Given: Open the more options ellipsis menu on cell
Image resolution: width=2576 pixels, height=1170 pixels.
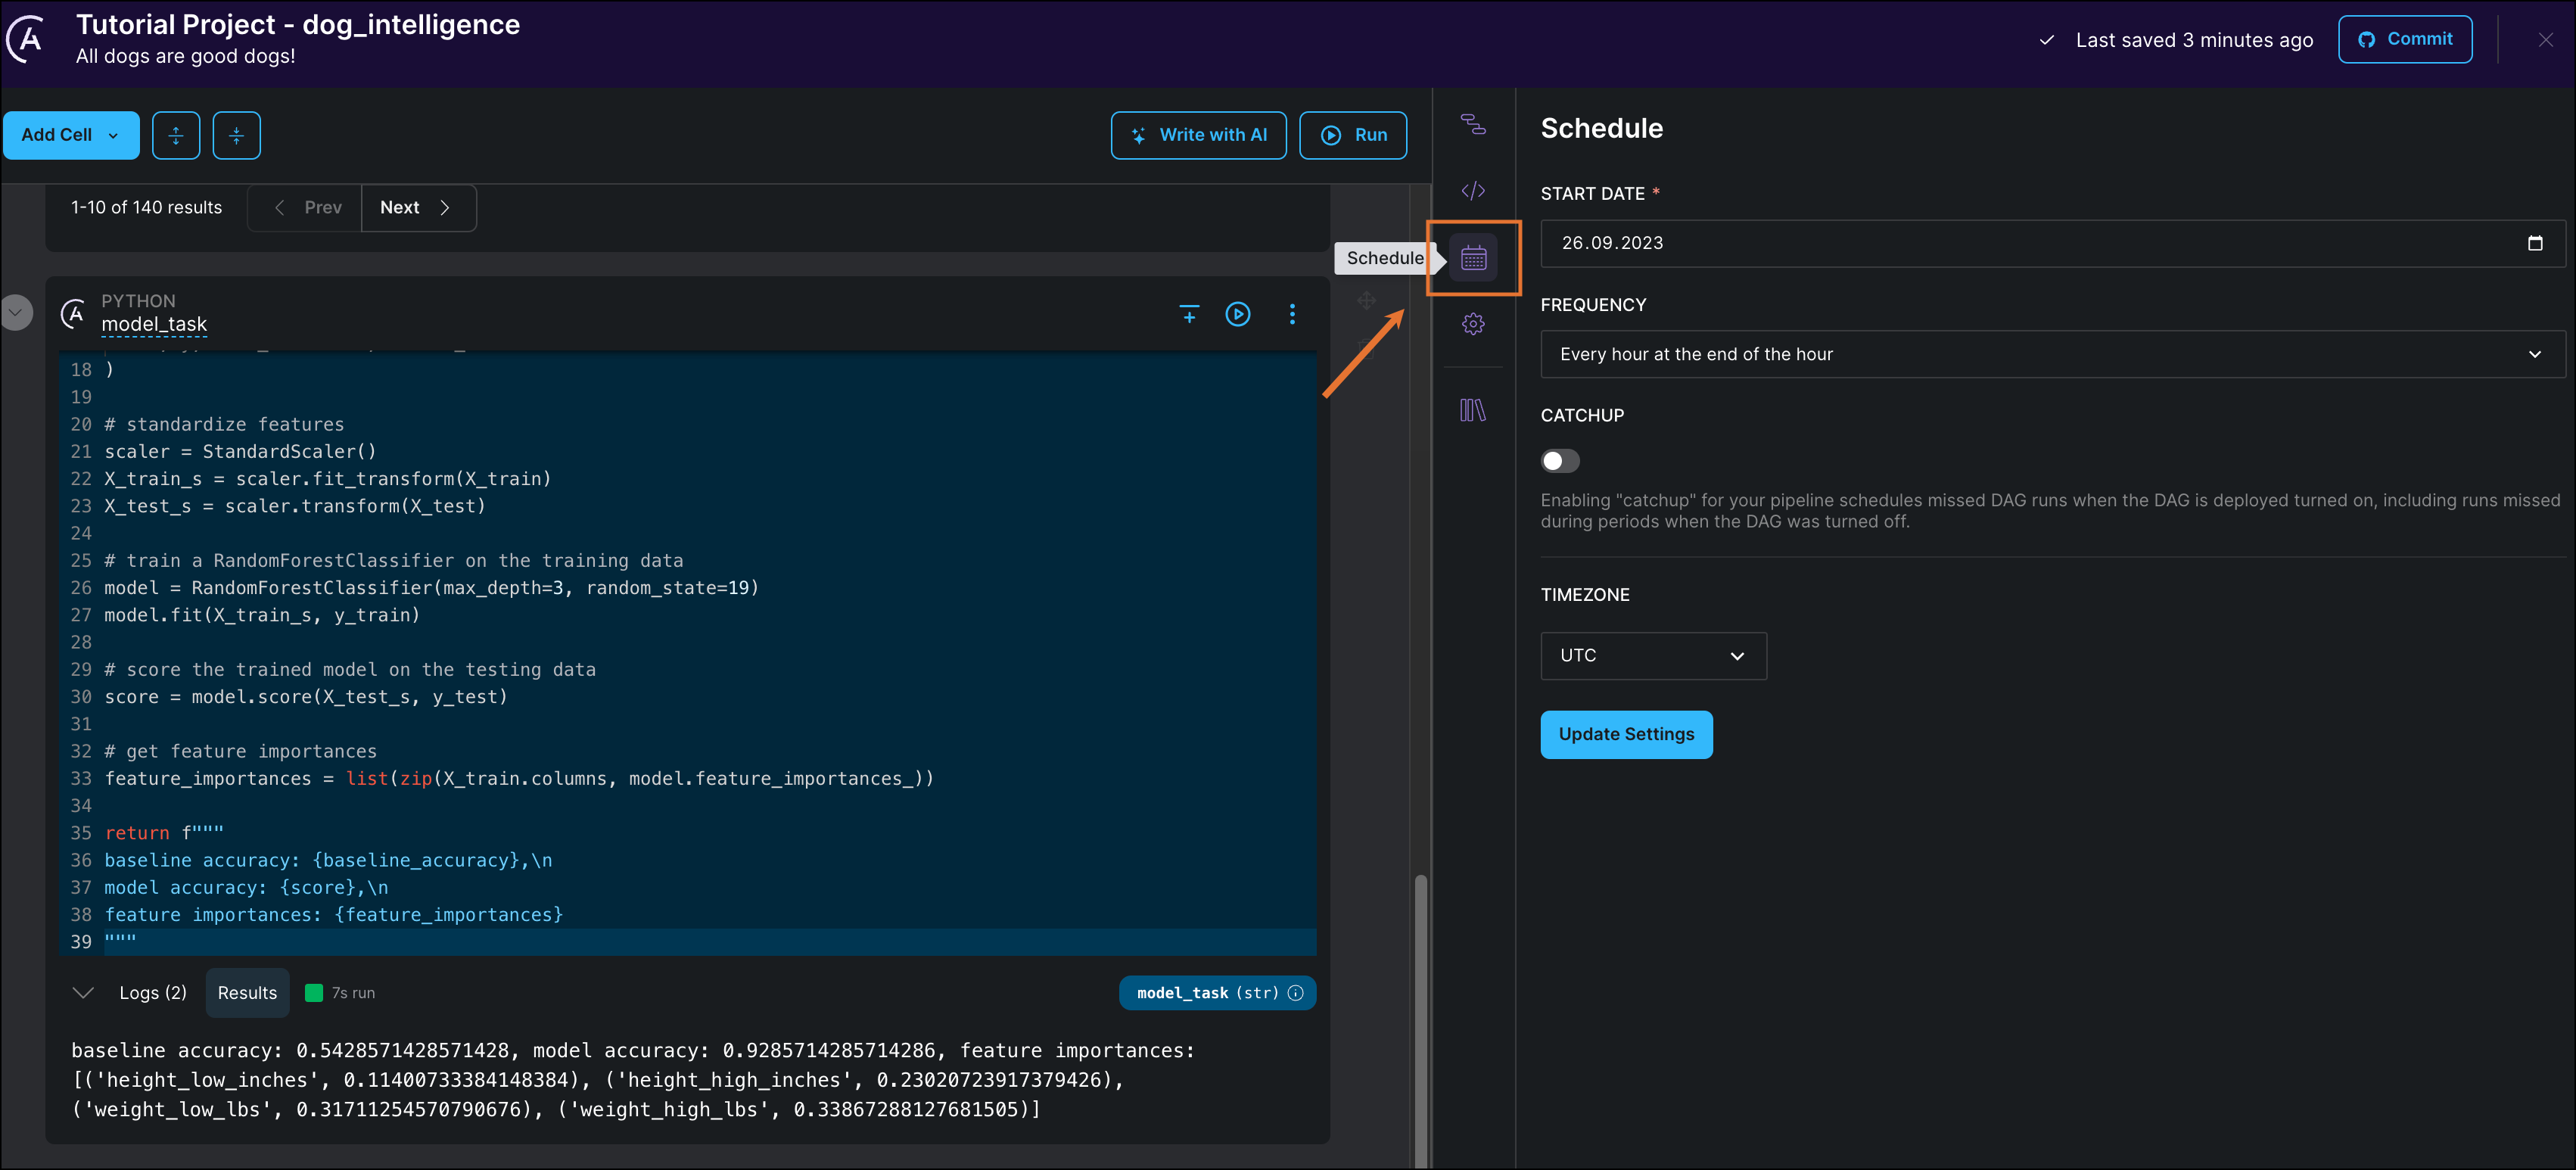Looking at the screenshot, I should (x=1293, y=313).
